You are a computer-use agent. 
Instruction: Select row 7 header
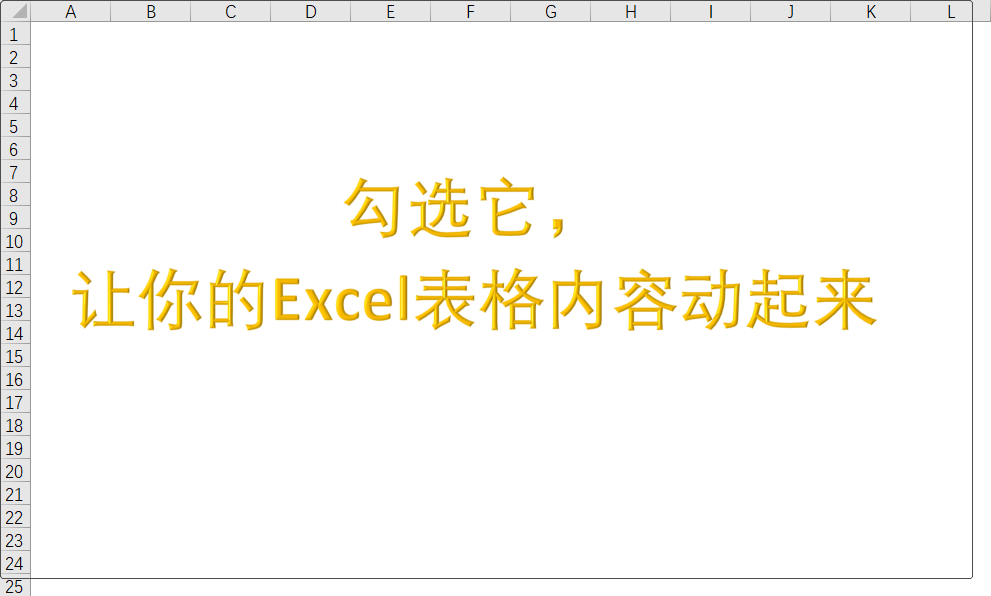click(15, 172)
